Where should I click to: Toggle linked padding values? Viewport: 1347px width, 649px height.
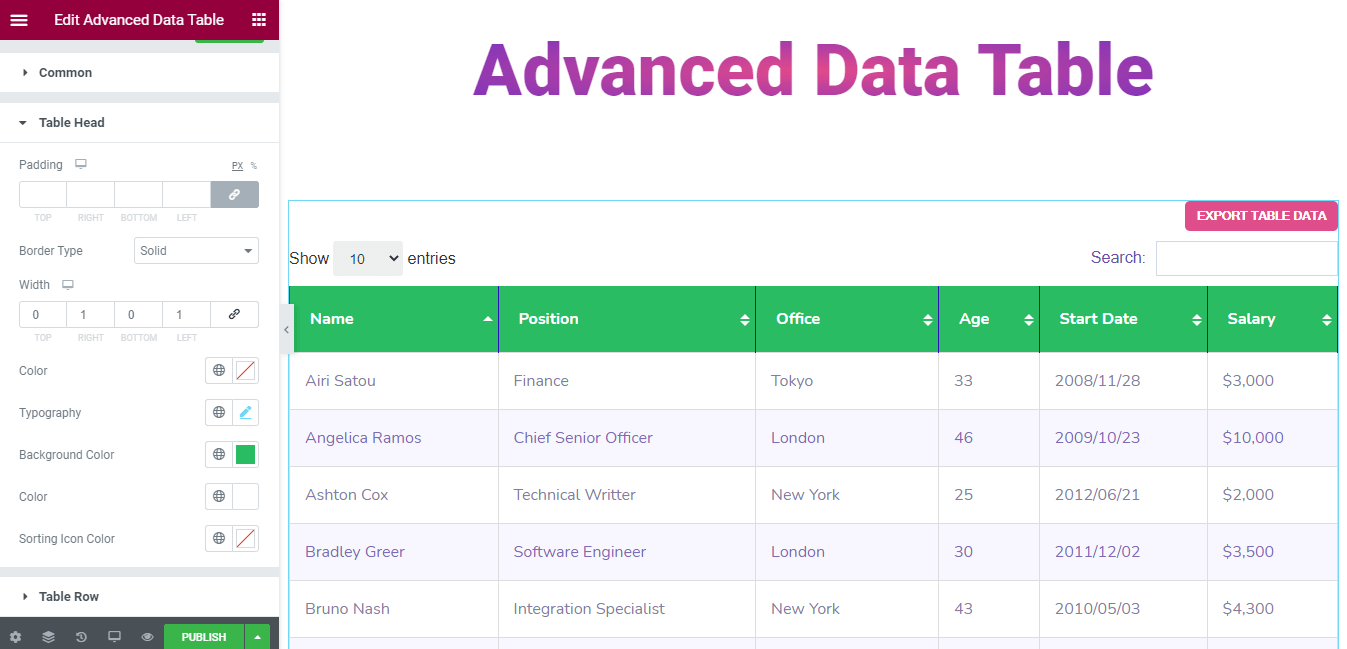pyautogui.click(x=235, y=194)
